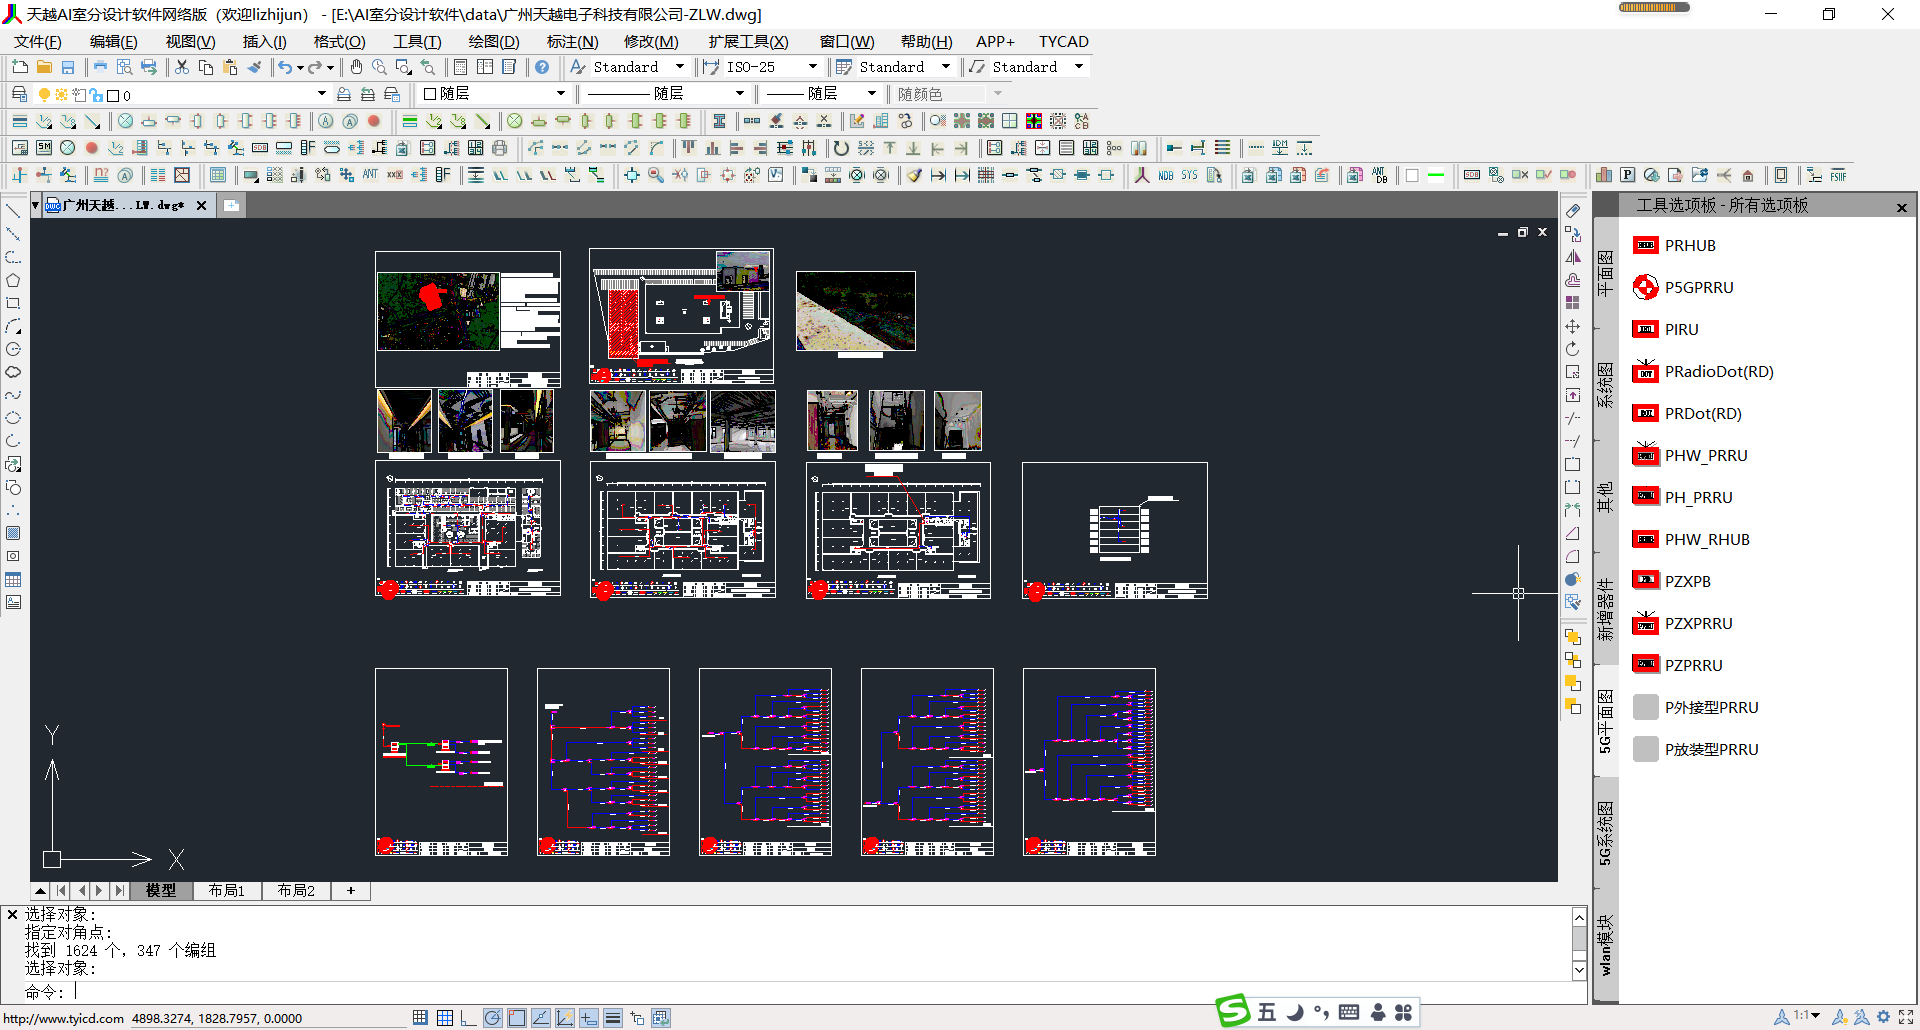Screen dimensions: 1920x1030
Task: Add a new layout with plus button
Action: tap(351, 890)
